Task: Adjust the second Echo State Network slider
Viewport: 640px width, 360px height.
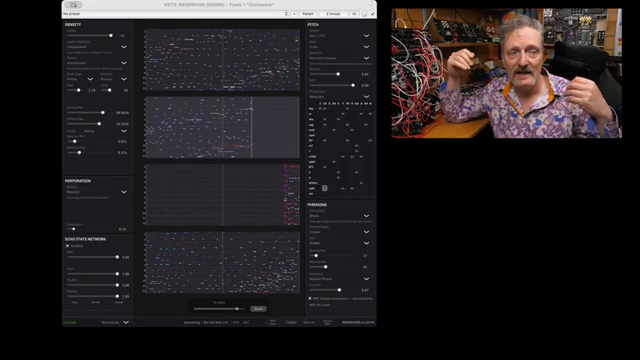Action: pyautogui.click(x=93, y=274)
